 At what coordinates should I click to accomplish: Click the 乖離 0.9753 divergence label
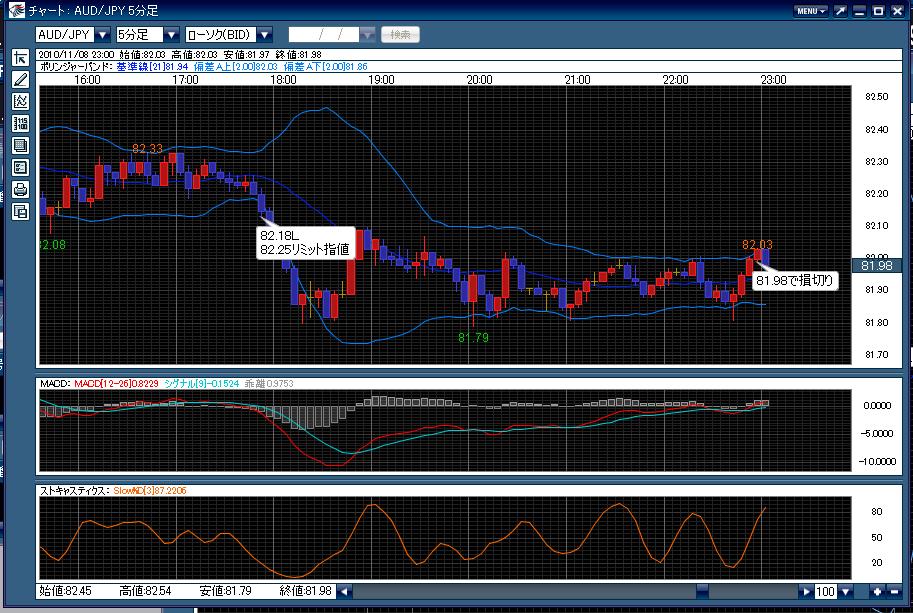pyautogui.click(x=269, y=384)
